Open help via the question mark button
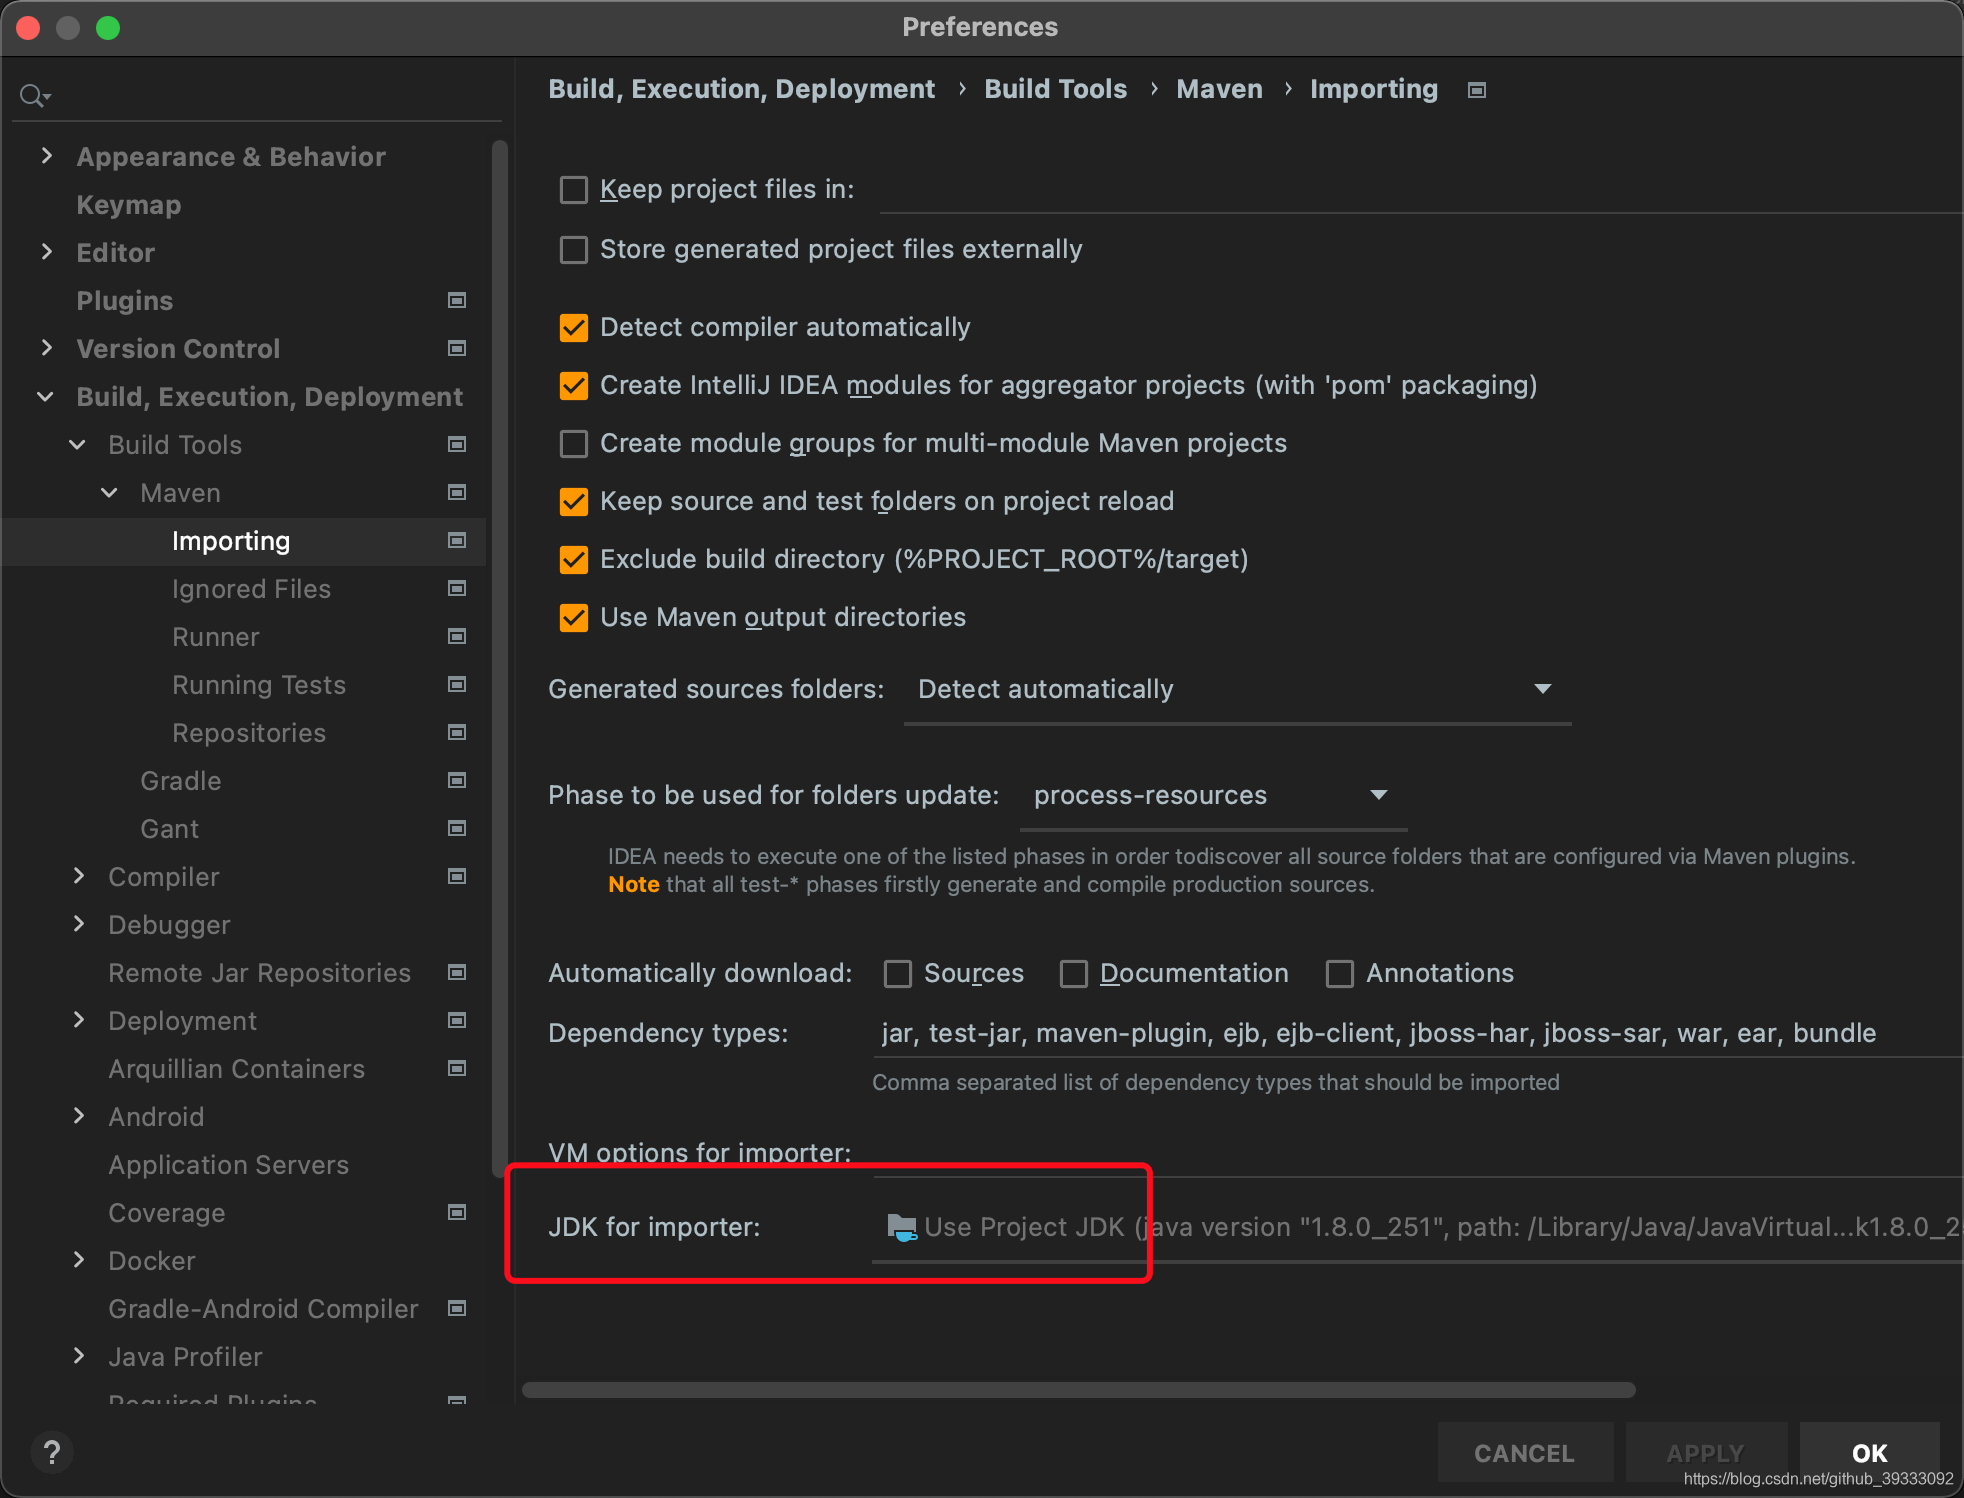Image resolution: width=1964 pixels, height=1498 pixels. tap(52, 1452)
